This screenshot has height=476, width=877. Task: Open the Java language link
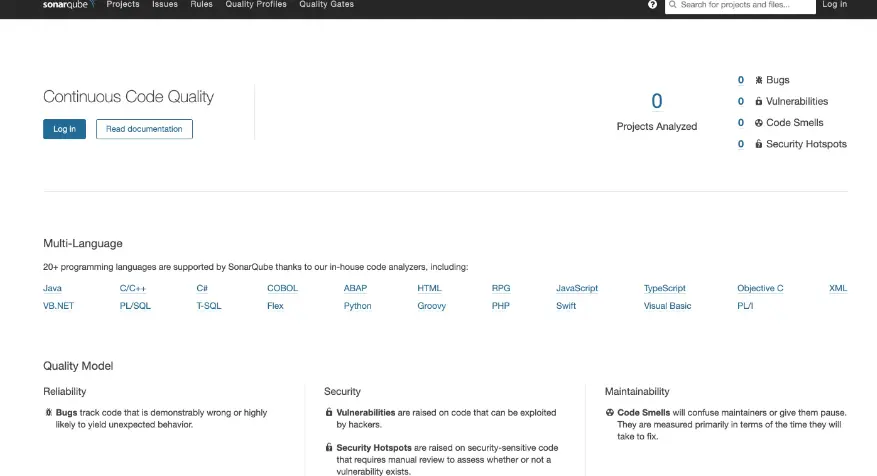(x=53, y=288)
